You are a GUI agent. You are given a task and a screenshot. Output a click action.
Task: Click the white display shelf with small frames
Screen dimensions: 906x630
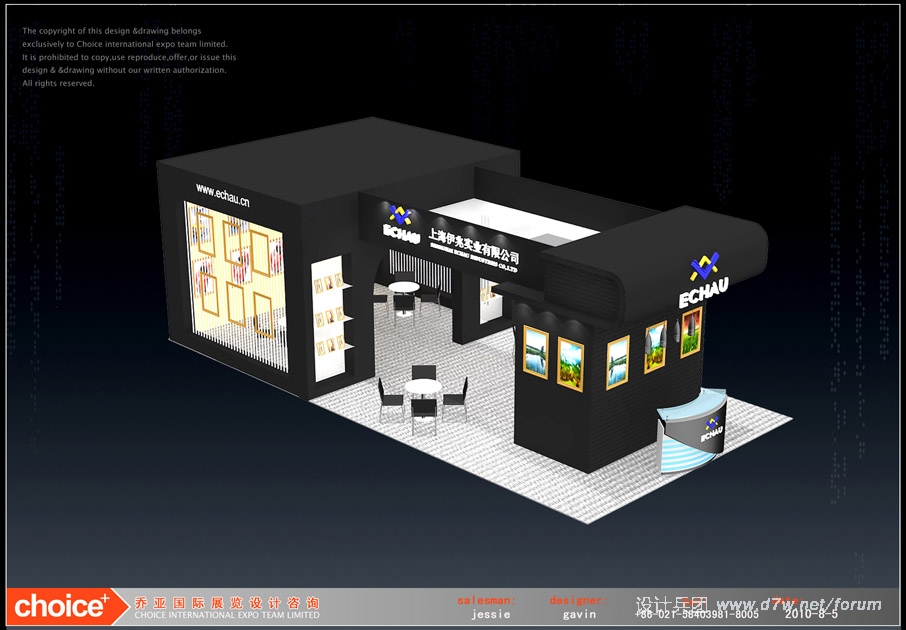pyautogui.click(x=332, y=318)
